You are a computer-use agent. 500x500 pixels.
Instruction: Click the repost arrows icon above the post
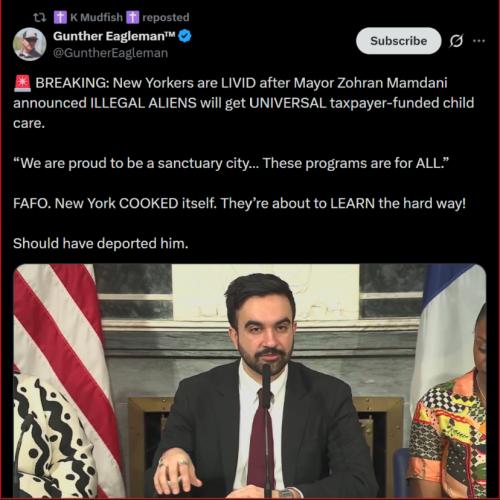pyautogui.click(x=40, y=17)
